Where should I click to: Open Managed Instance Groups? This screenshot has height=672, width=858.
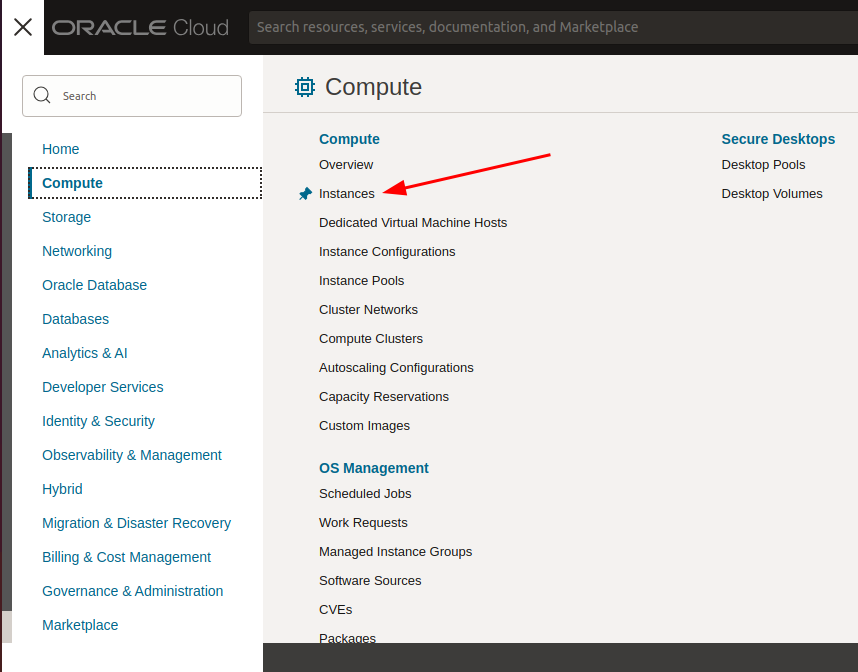tap(396, 552)
